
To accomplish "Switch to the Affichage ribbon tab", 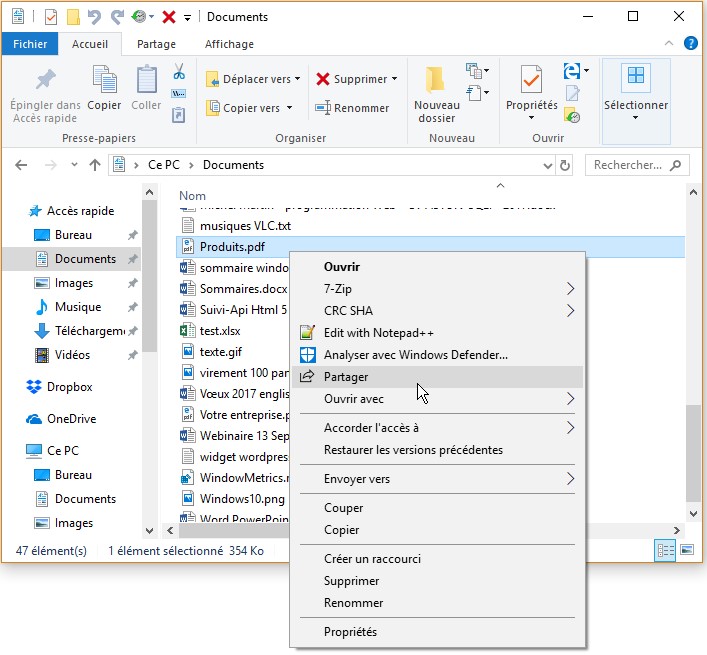I will point(229,44).
